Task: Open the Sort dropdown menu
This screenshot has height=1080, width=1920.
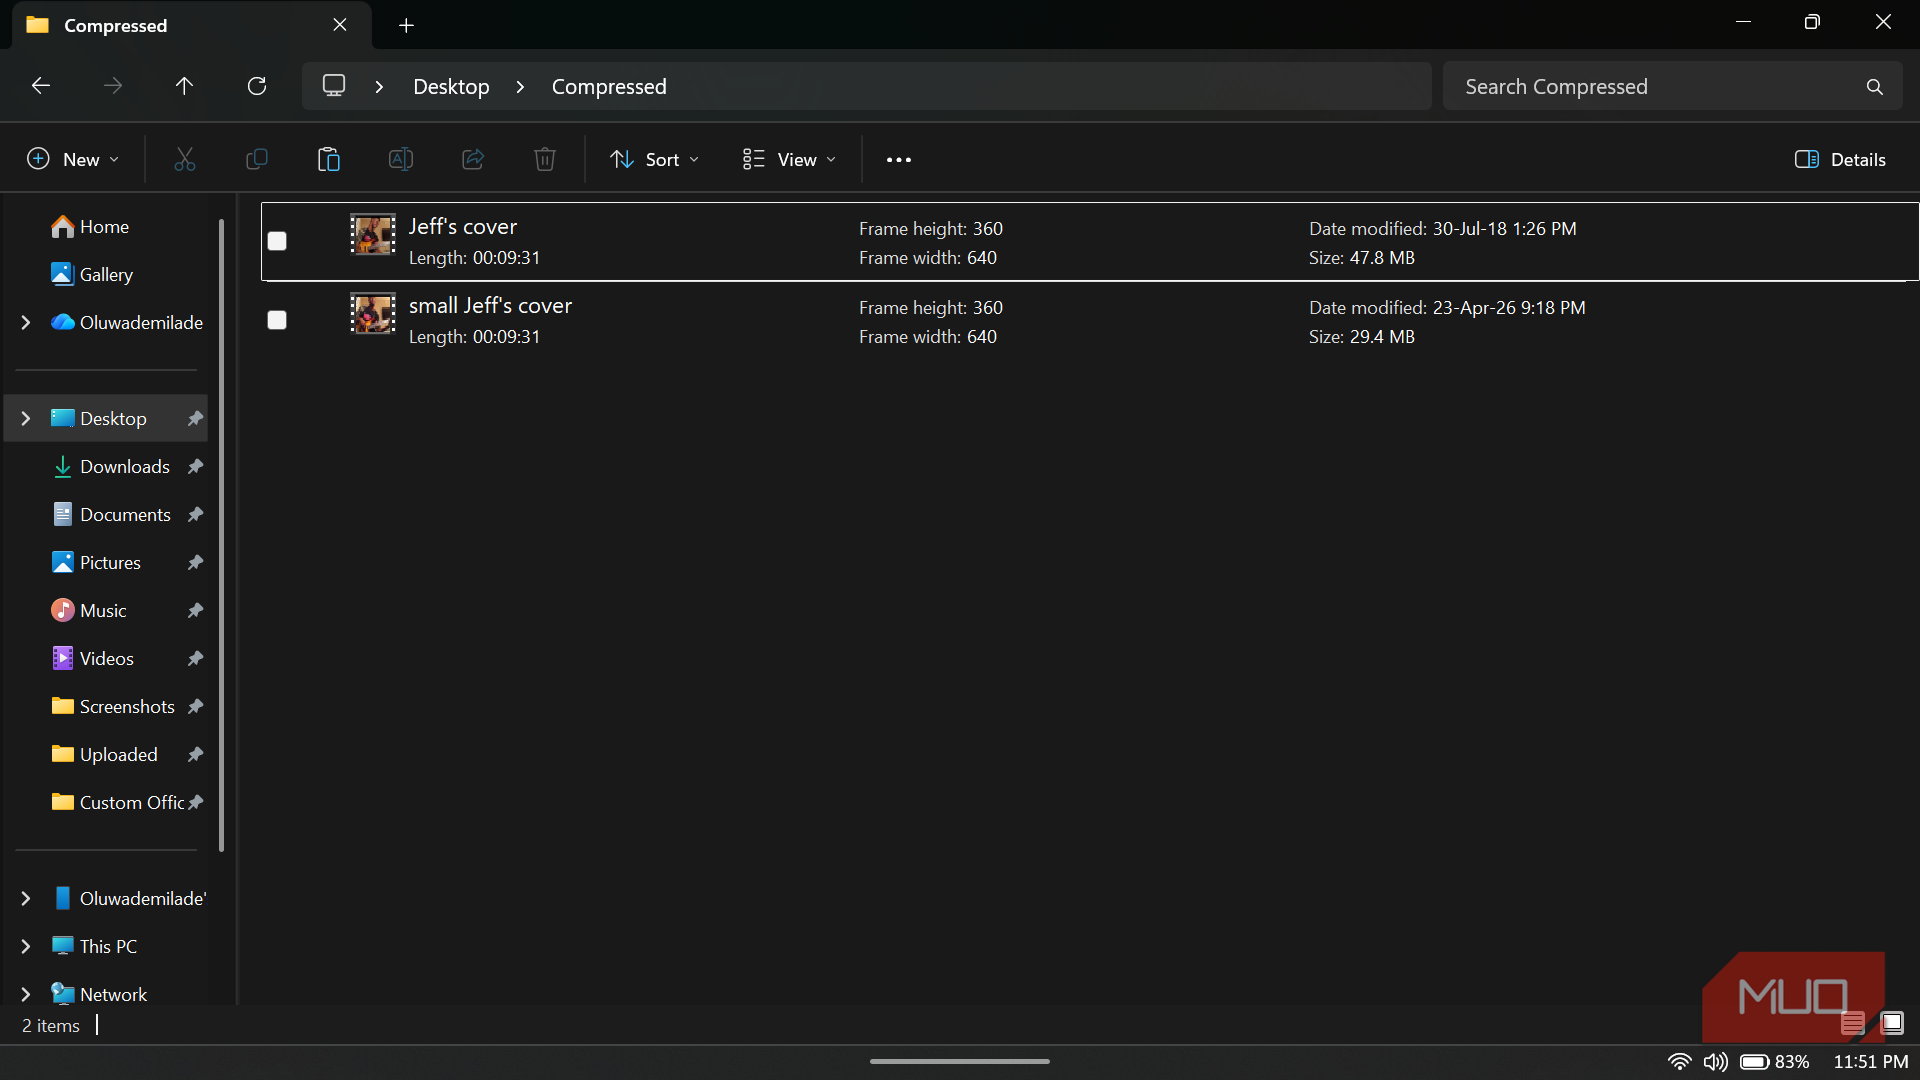Action: (655, 160)
